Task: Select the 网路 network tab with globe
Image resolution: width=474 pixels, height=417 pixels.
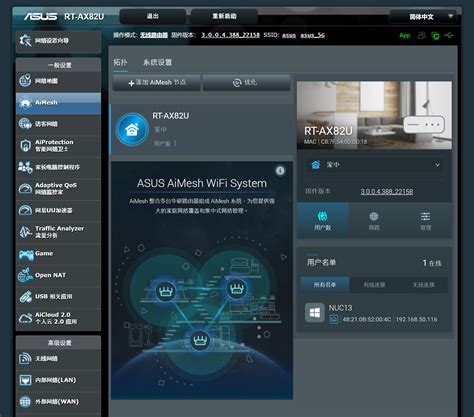Action: pos(374,220)
